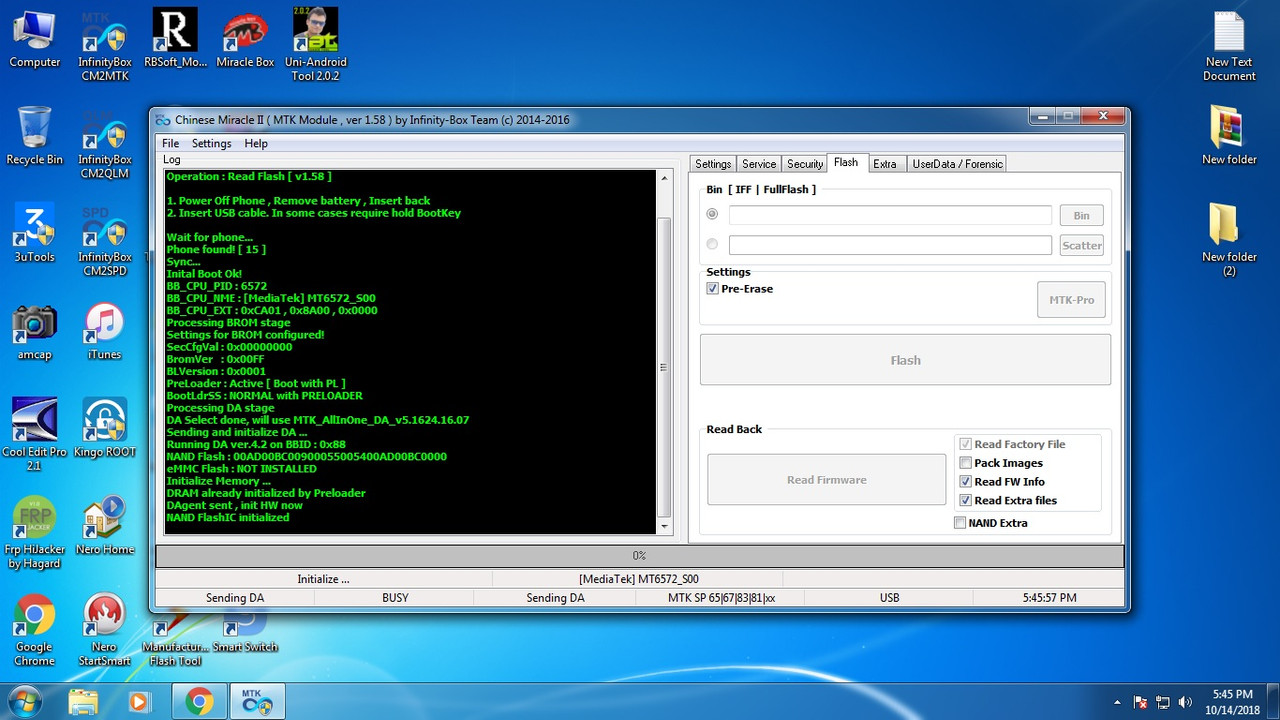Click the Read Firmware button

pyautogui.click(x=827, y=480)
